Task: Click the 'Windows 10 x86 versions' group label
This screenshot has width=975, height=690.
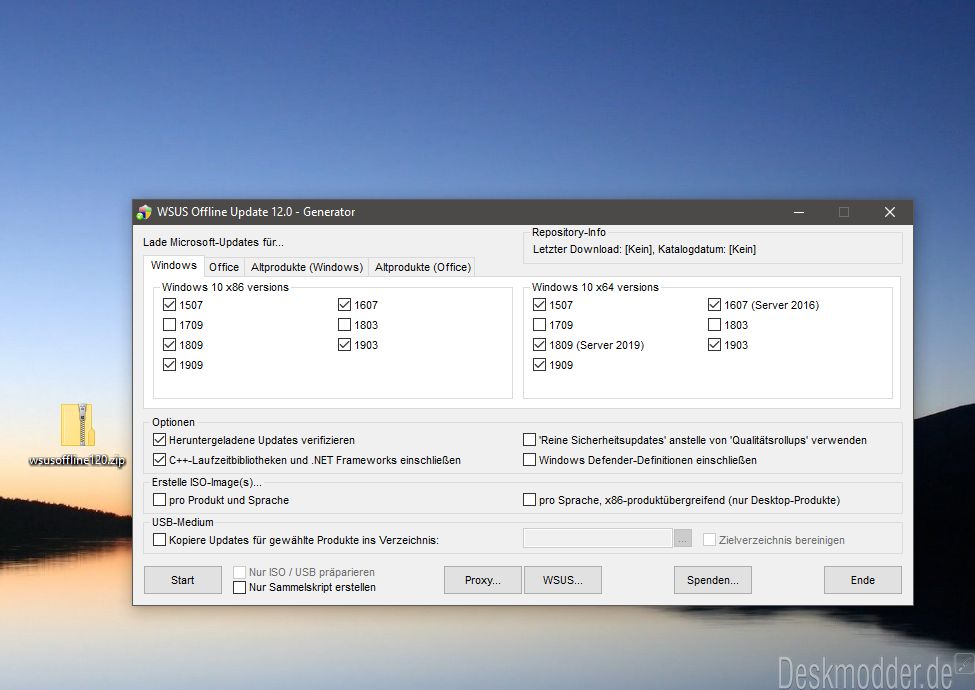Action: point(225,287)
